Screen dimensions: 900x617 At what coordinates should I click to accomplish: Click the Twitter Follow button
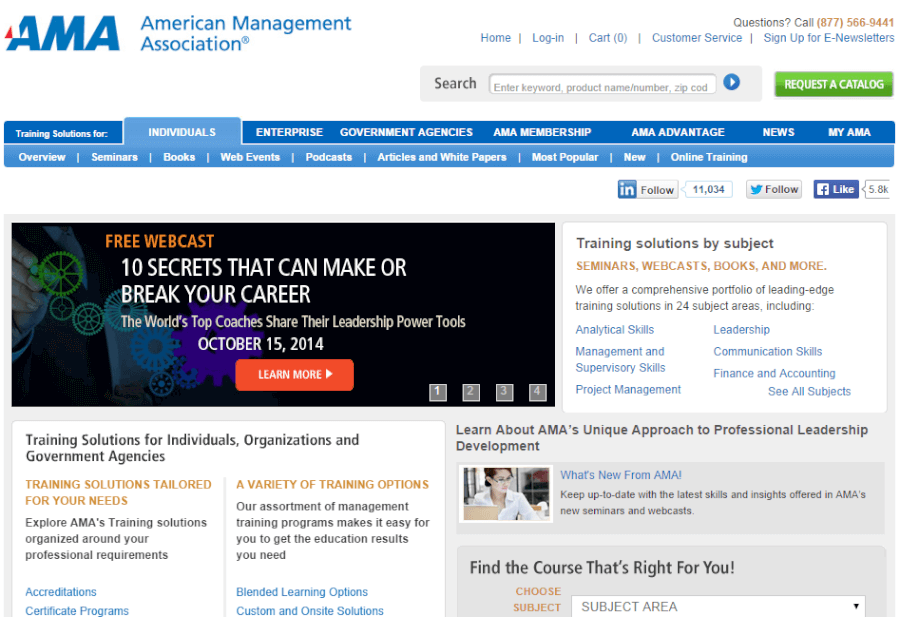774,189
